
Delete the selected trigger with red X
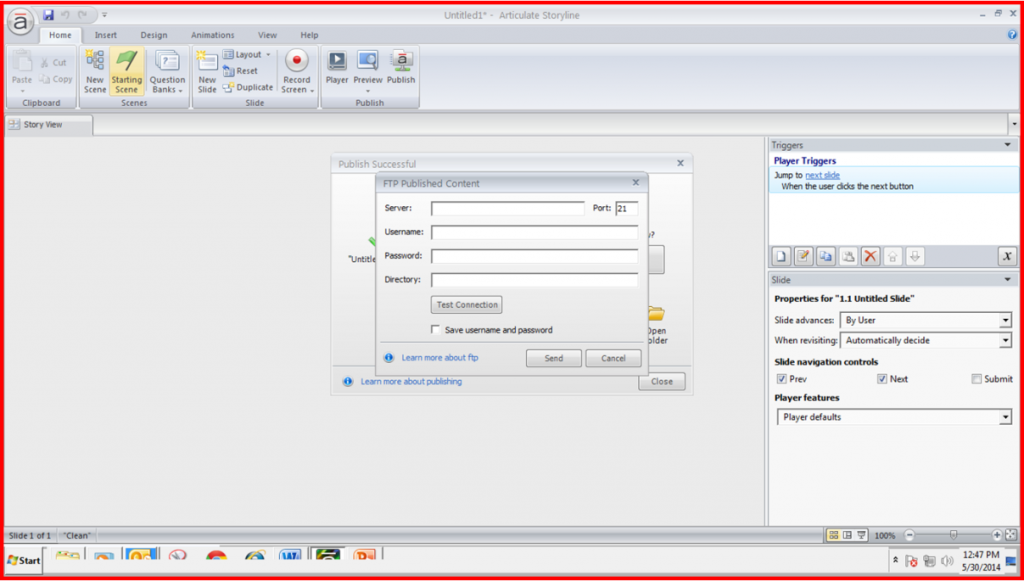point(870,257)
